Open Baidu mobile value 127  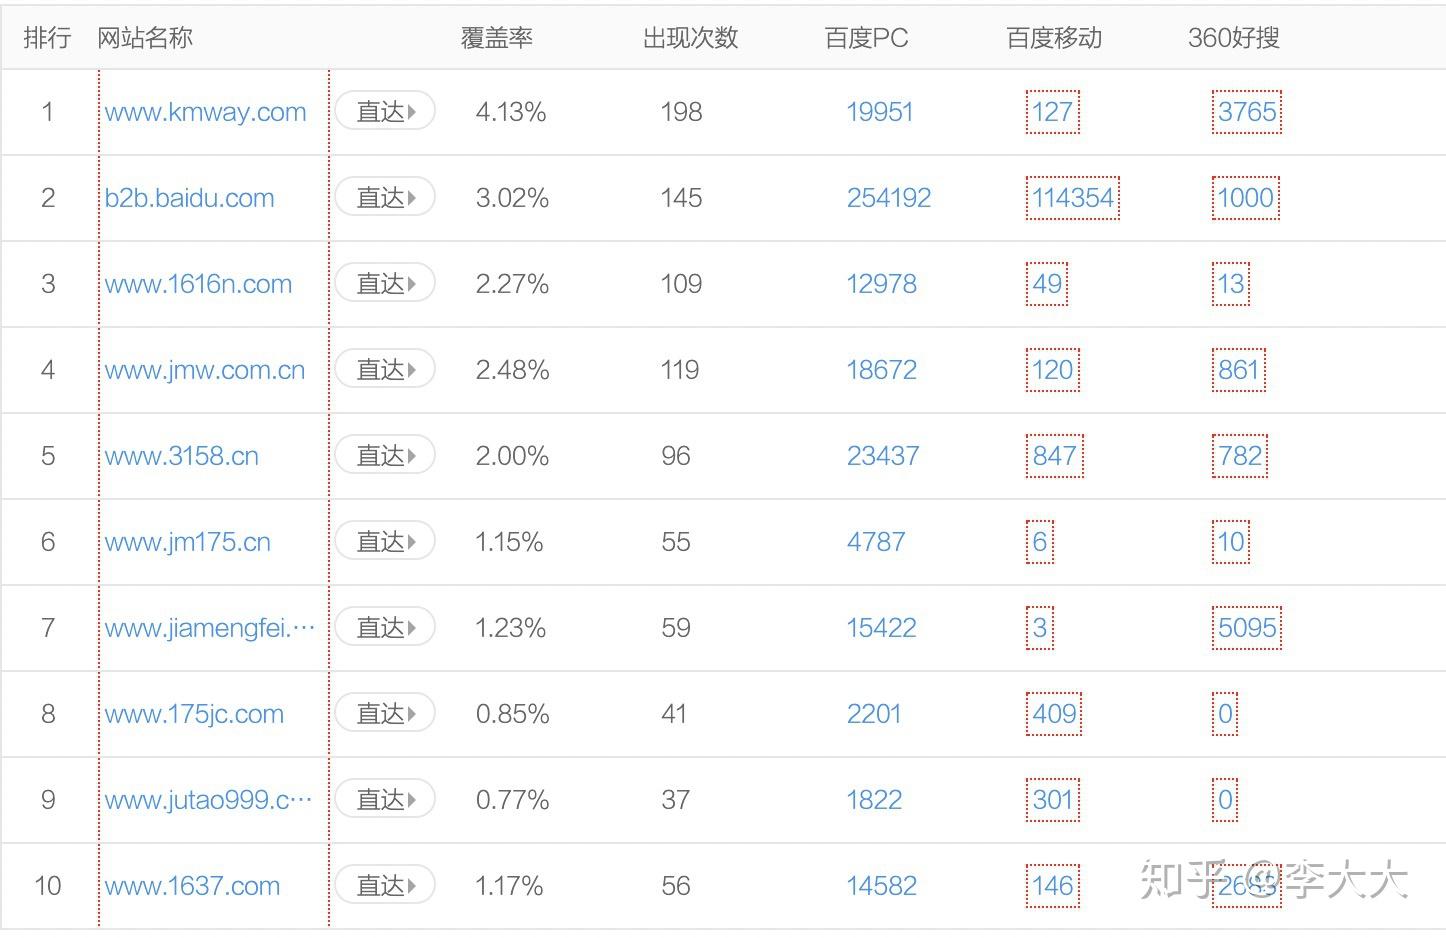(1053, 112)
